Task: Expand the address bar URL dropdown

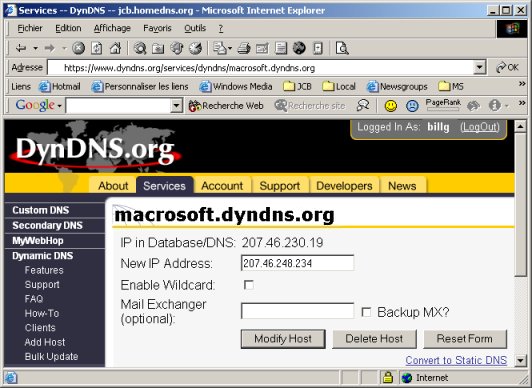Action: pos(479,67)
